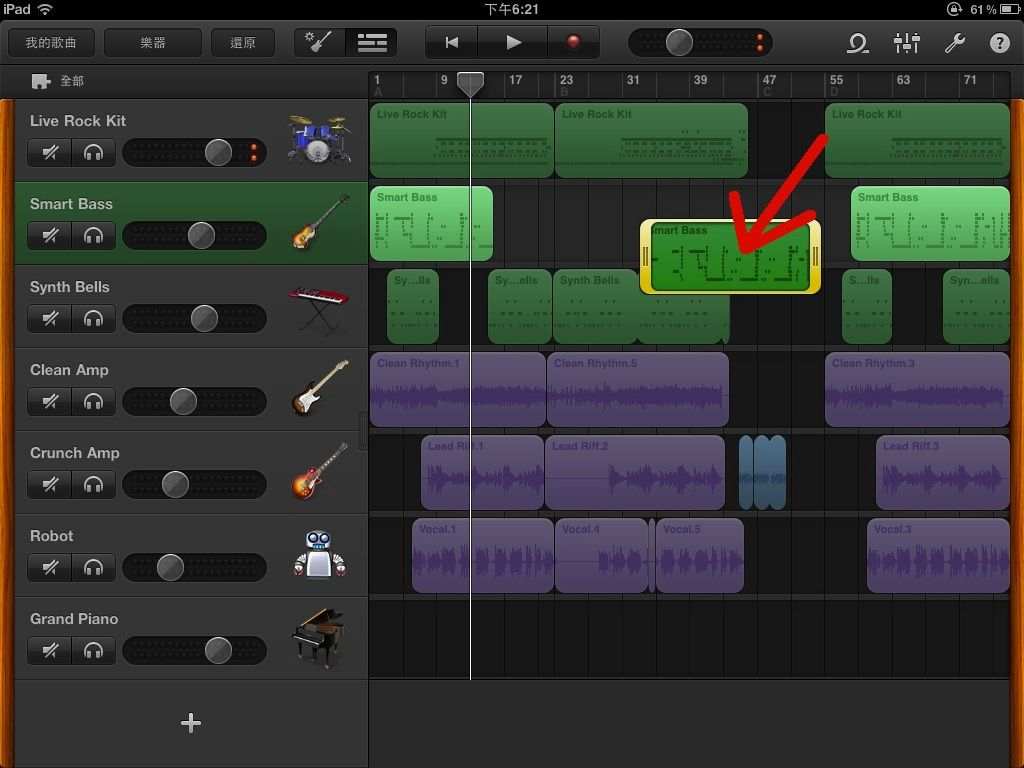1024x768 pixels.
Task: Open the help question mark icon
Action: point(999,43)
